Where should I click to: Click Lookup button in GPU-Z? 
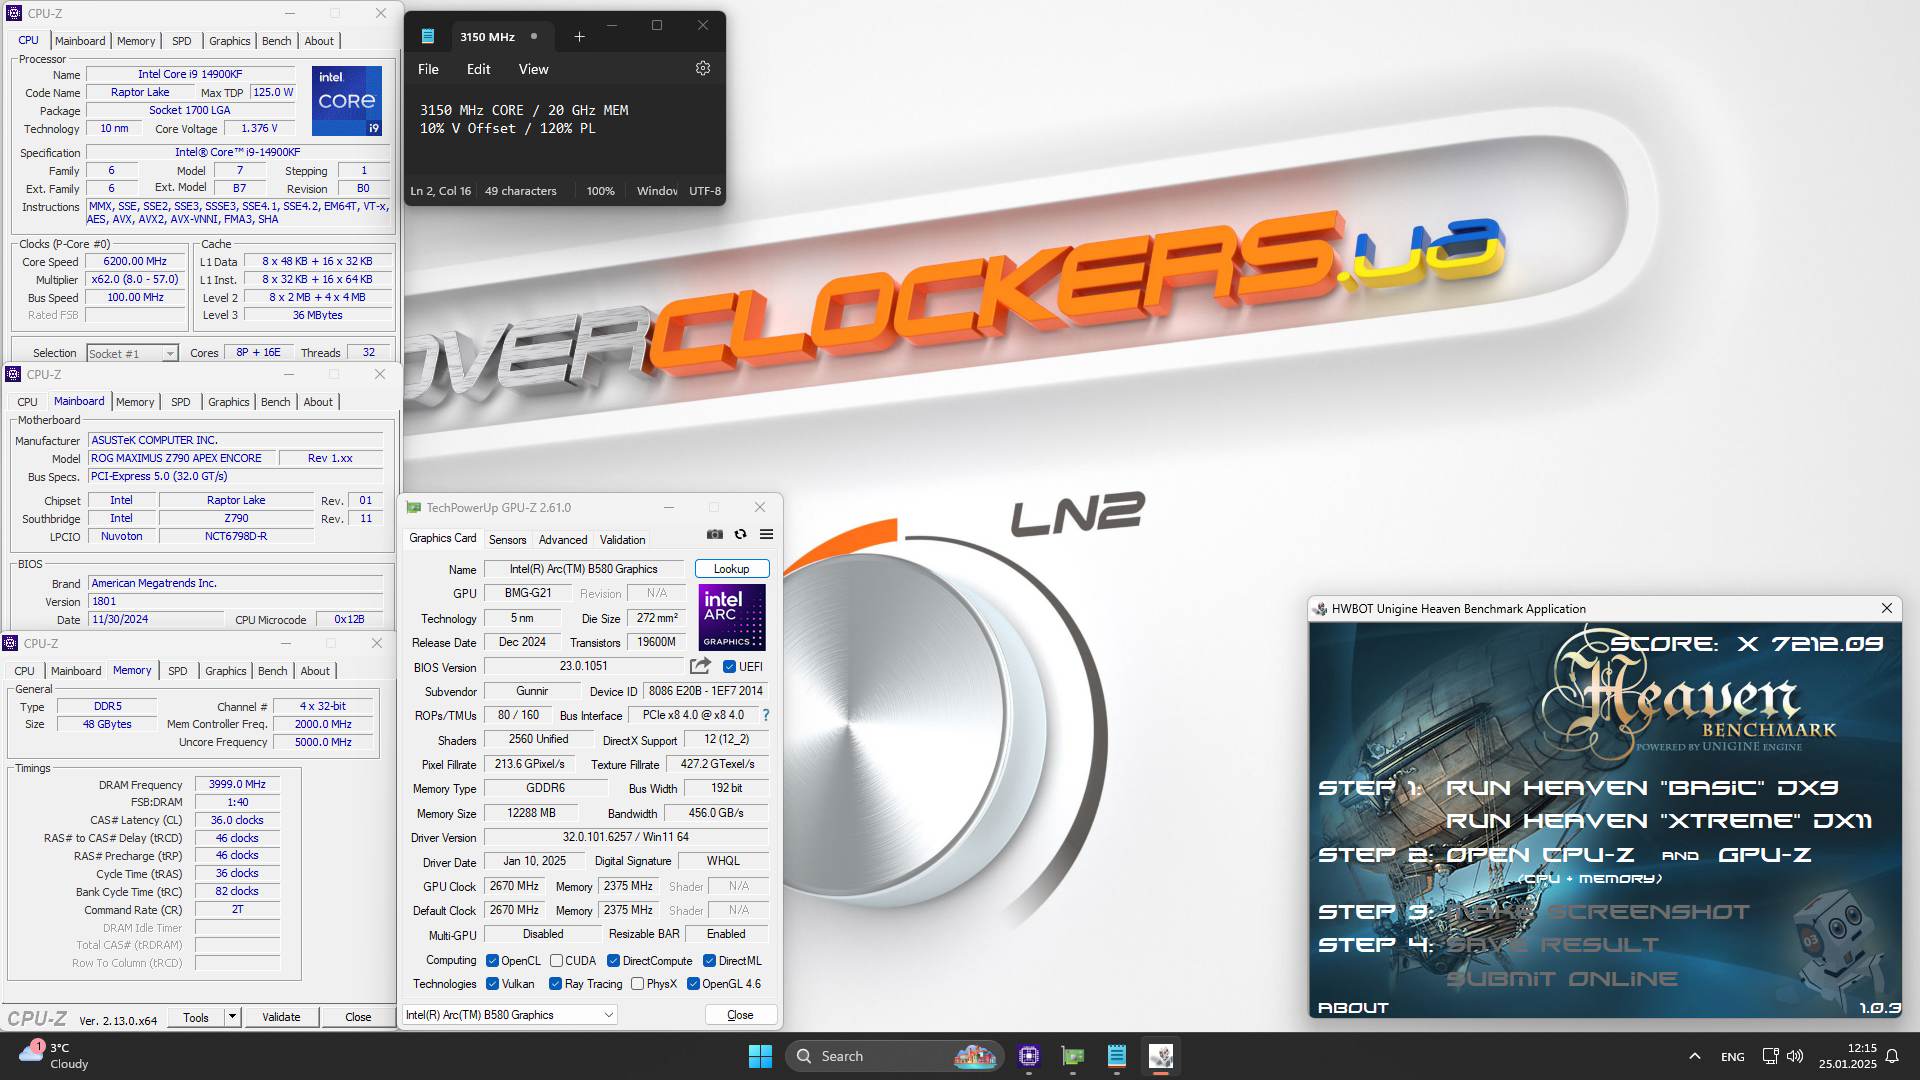pyautogui.click(x=731, y=569)
